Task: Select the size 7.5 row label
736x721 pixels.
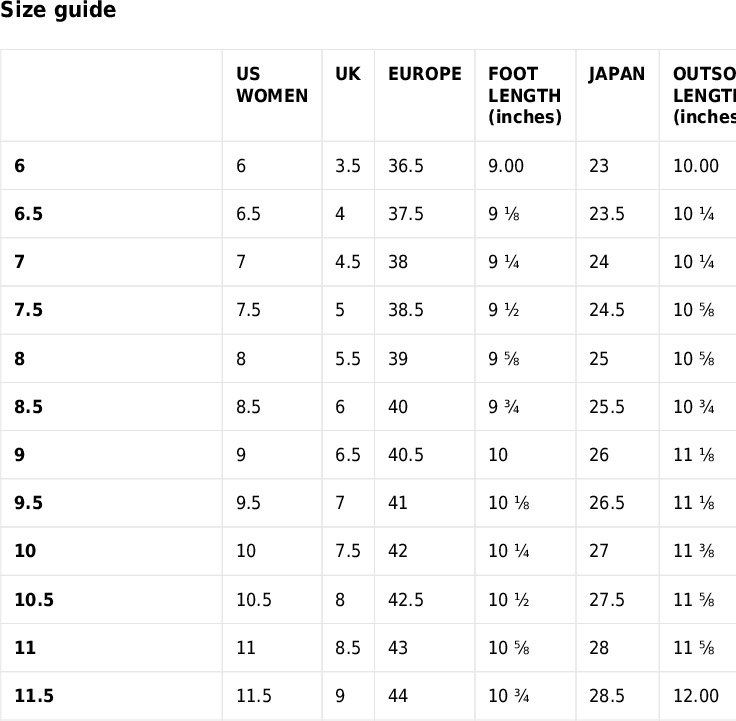Action: pyautogui.click(x=29, y=310)
